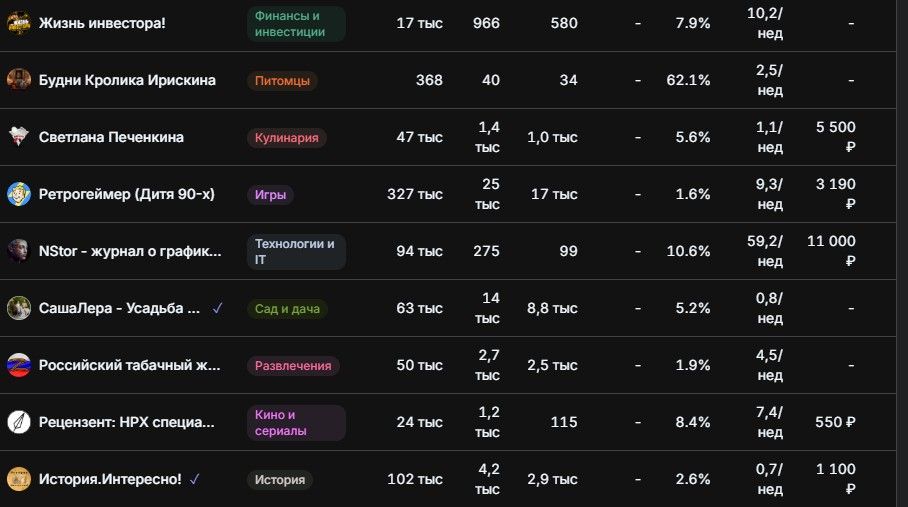Select the Кино и сериалы tag

(x=296, y=422)
